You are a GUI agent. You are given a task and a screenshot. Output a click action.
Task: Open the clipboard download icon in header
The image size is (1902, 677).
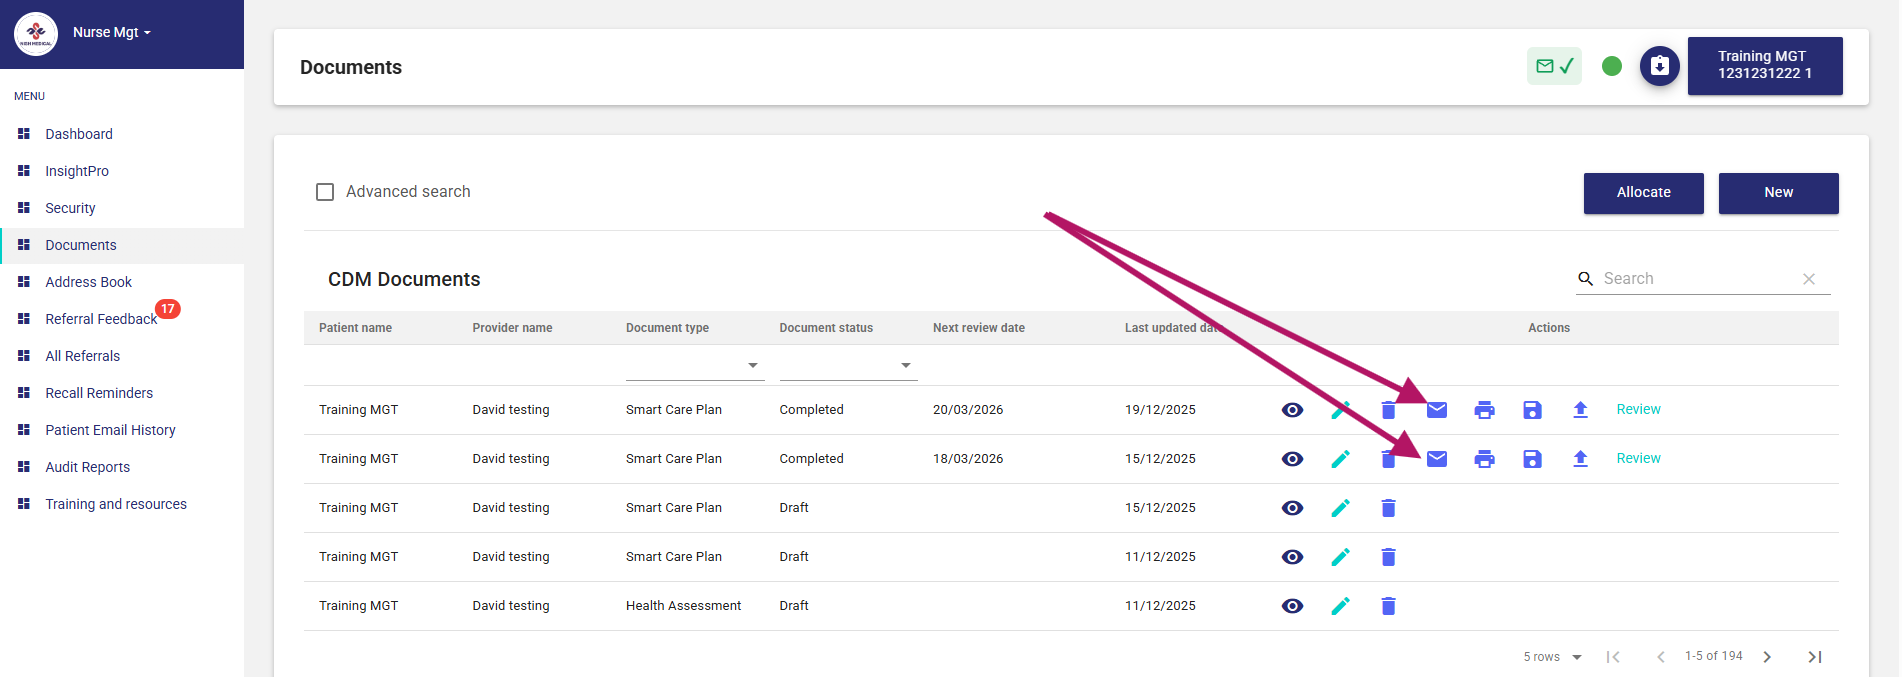(1659, 66)
